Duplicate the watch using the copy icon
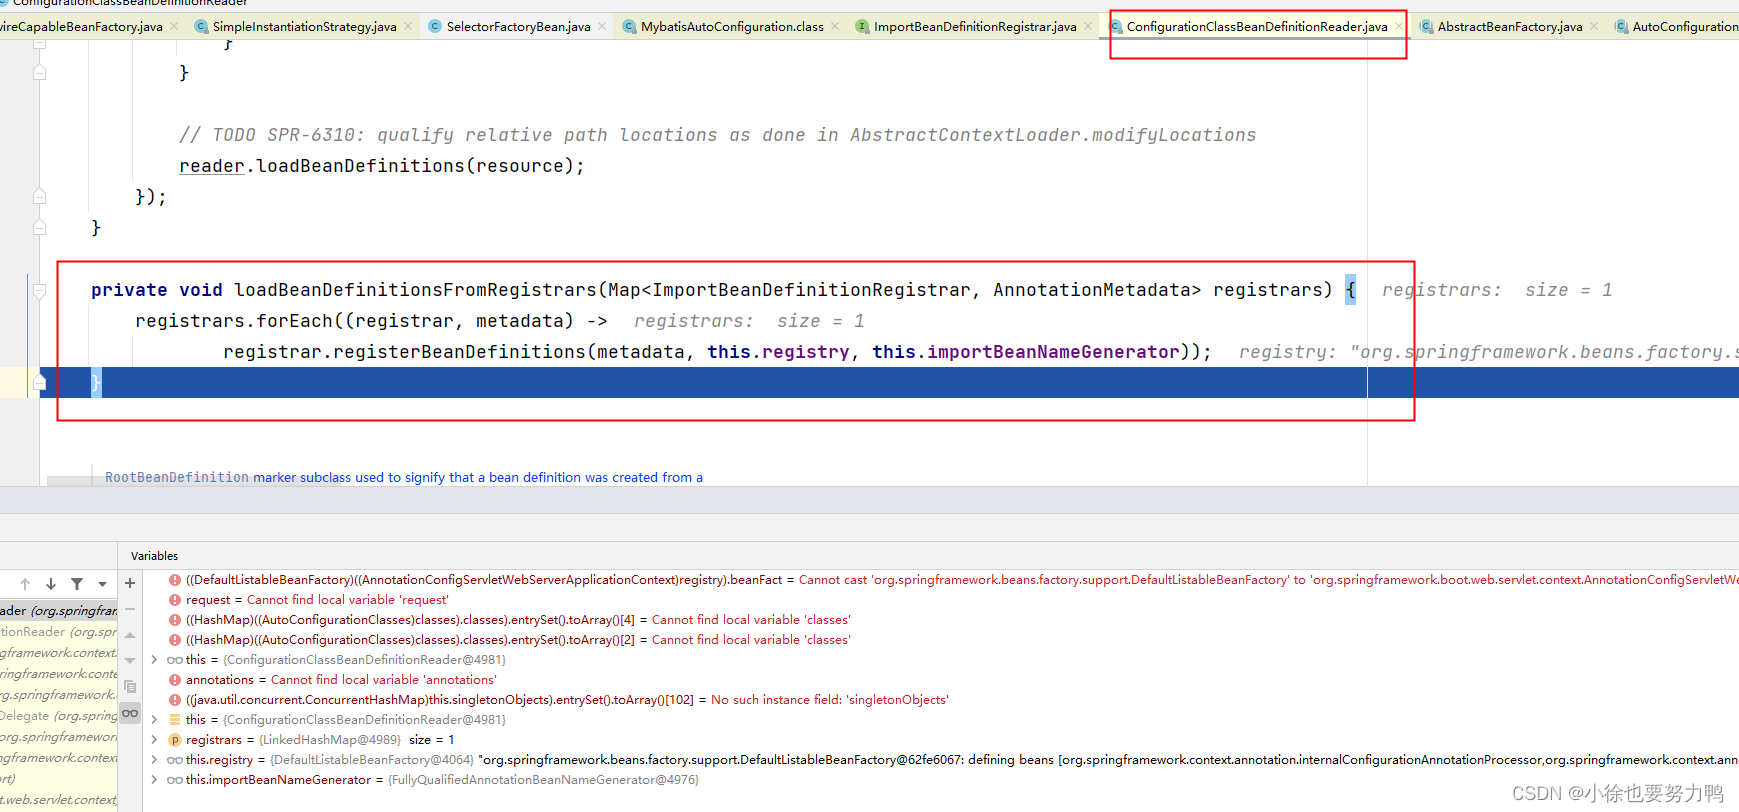 tap(130, 686)
